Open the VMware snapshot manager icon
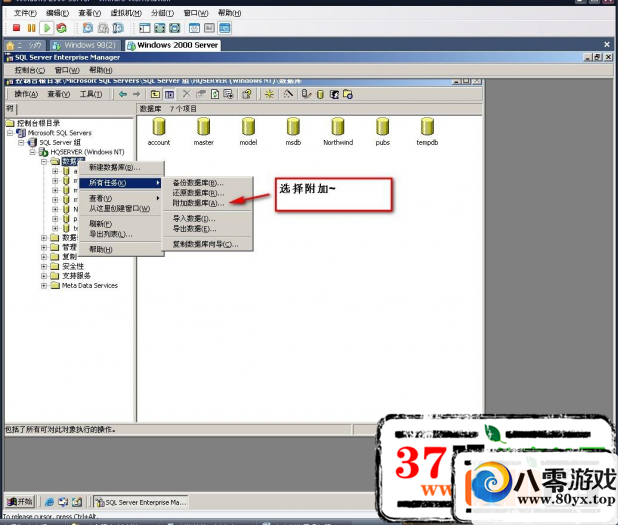This screenshot has width=618, height=525. coord(118,28)
